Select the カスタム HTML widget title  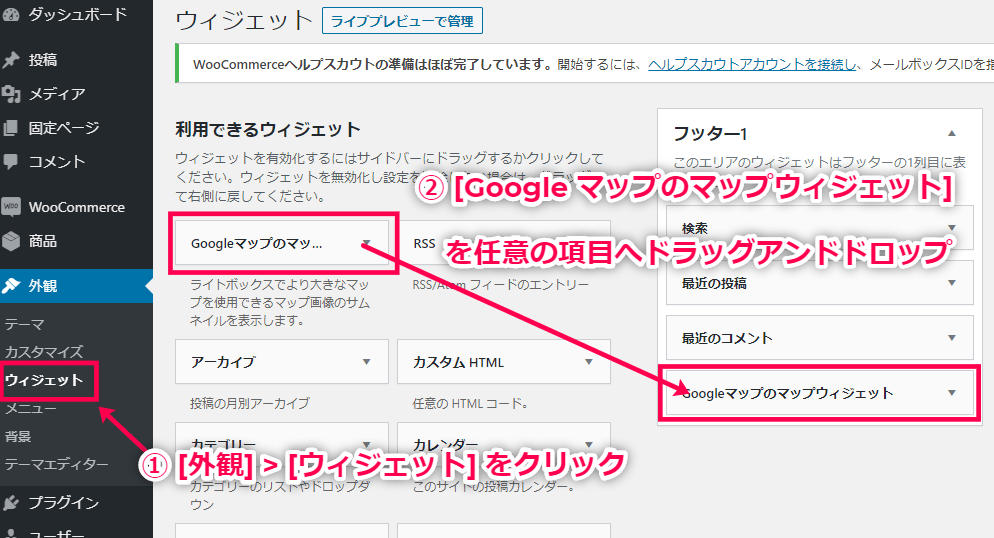458,362
